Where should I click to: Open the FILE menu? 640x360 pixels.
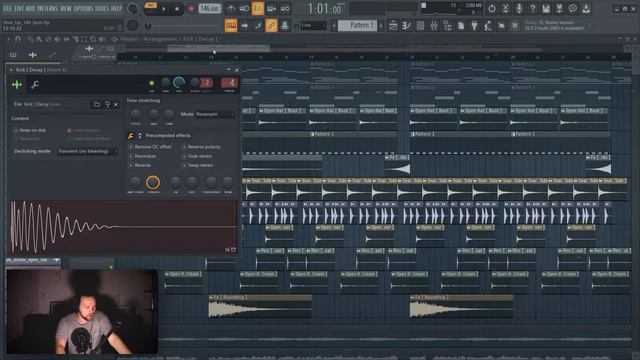(7, 8)
